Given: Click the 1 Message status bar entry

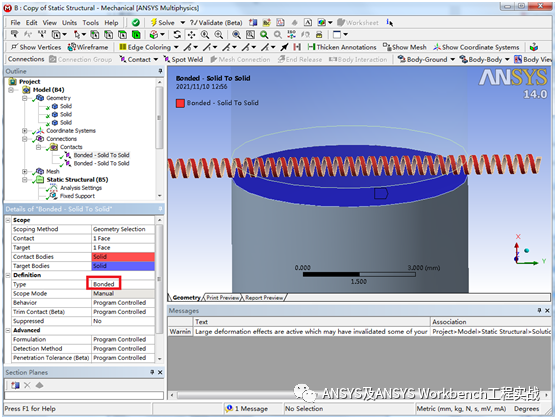Looking at the screenshot, I should tap(247, 409).
